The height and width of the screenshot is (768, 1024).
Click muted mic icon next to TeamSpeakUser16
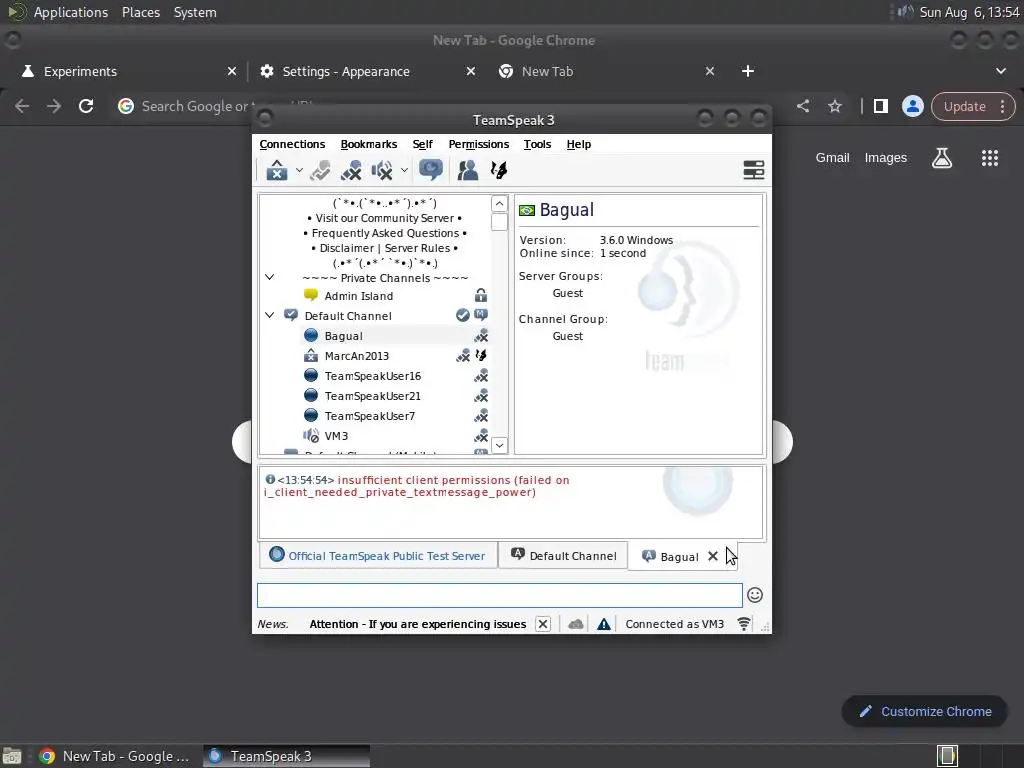[481, 376]
